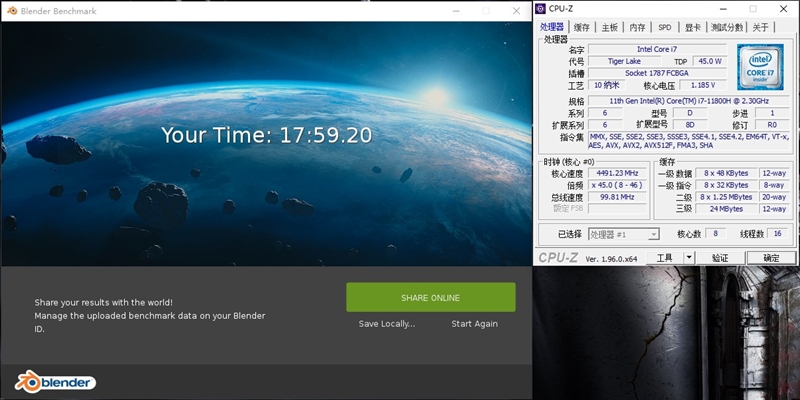800x400 pixels.
Task: Click the 1.185 V core voltage value
Action: click(703, 85)
